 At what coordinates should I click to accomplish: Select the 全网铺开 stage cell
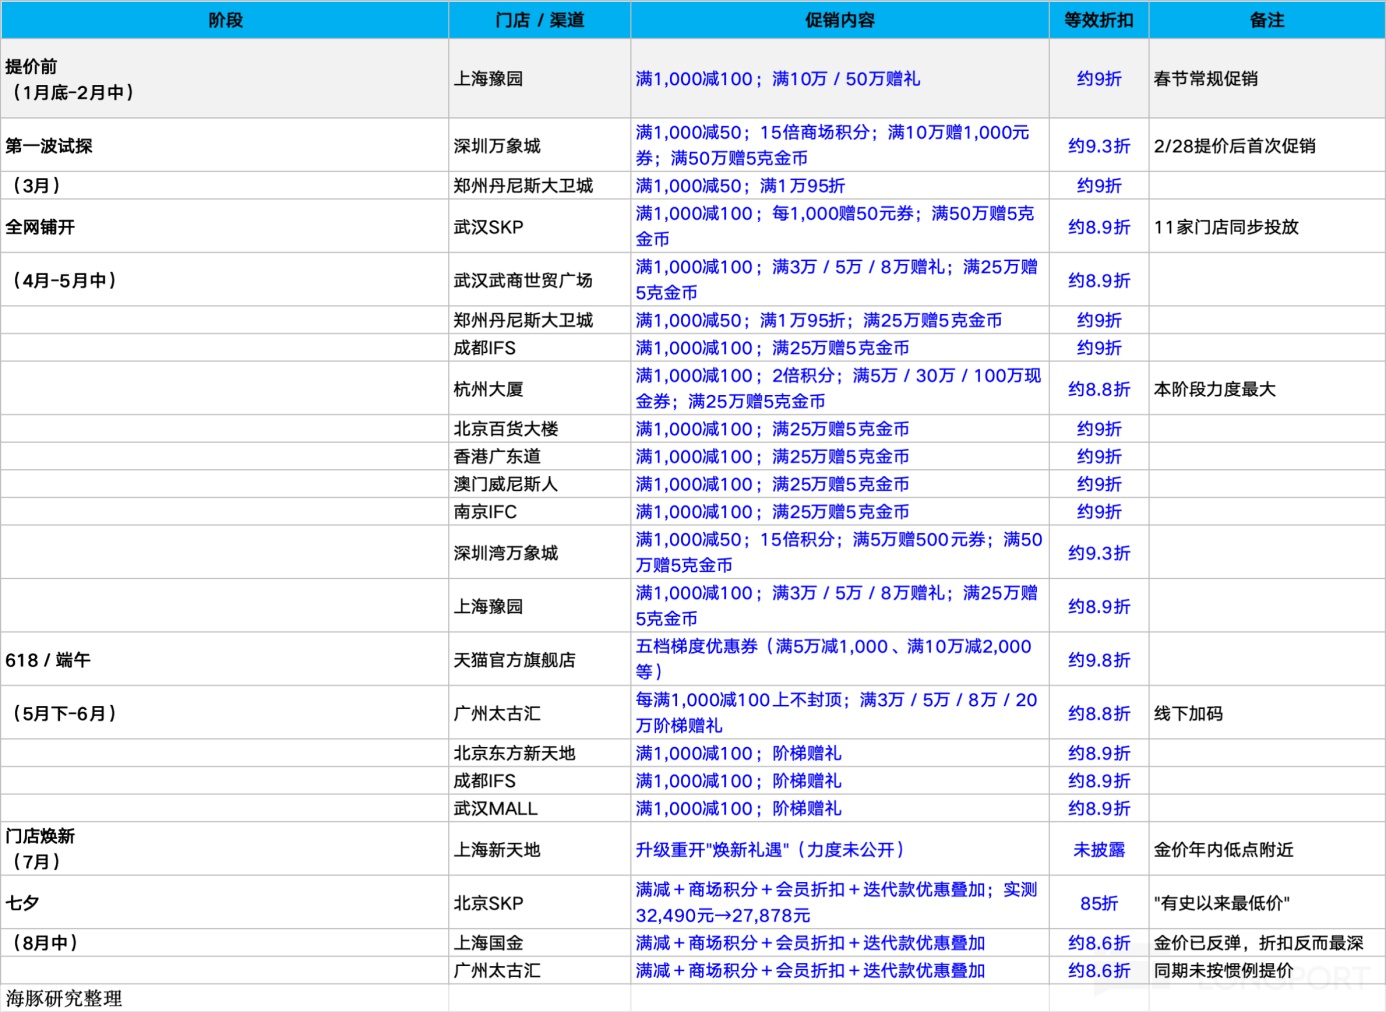pos(225,226)
